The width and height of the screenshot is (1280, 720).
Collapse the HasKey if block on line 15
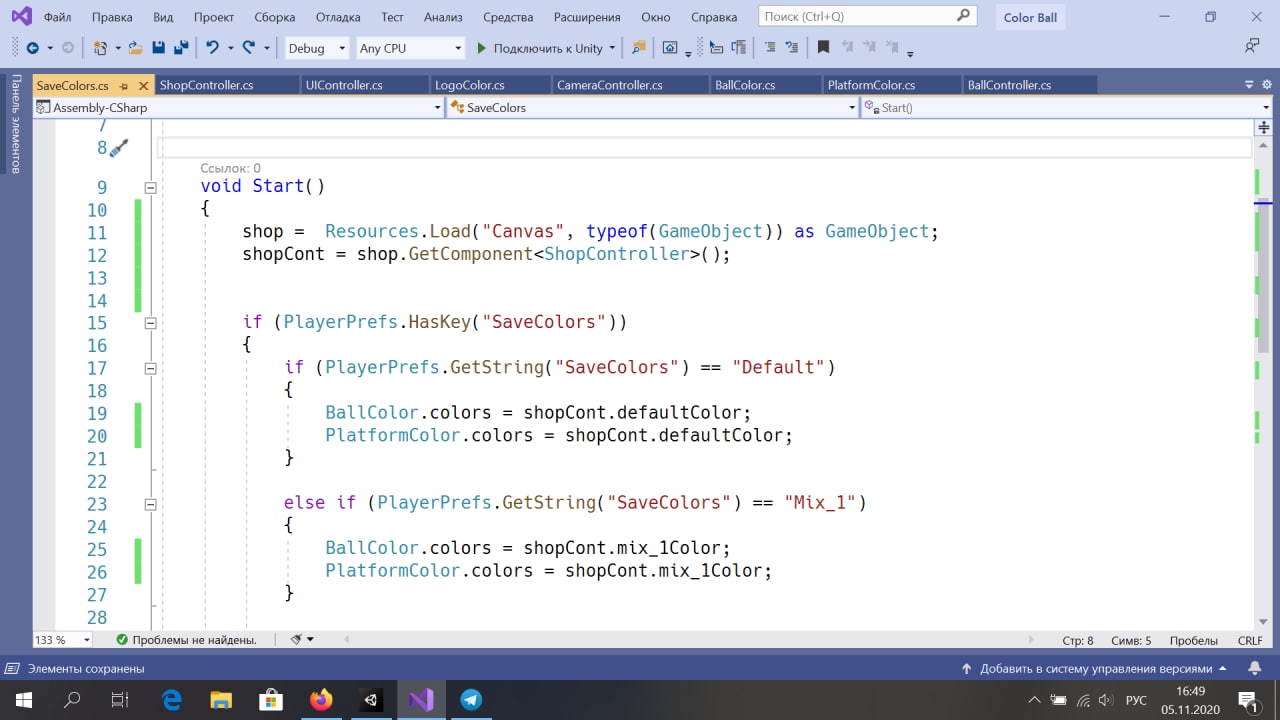click(x=150, y=323)
